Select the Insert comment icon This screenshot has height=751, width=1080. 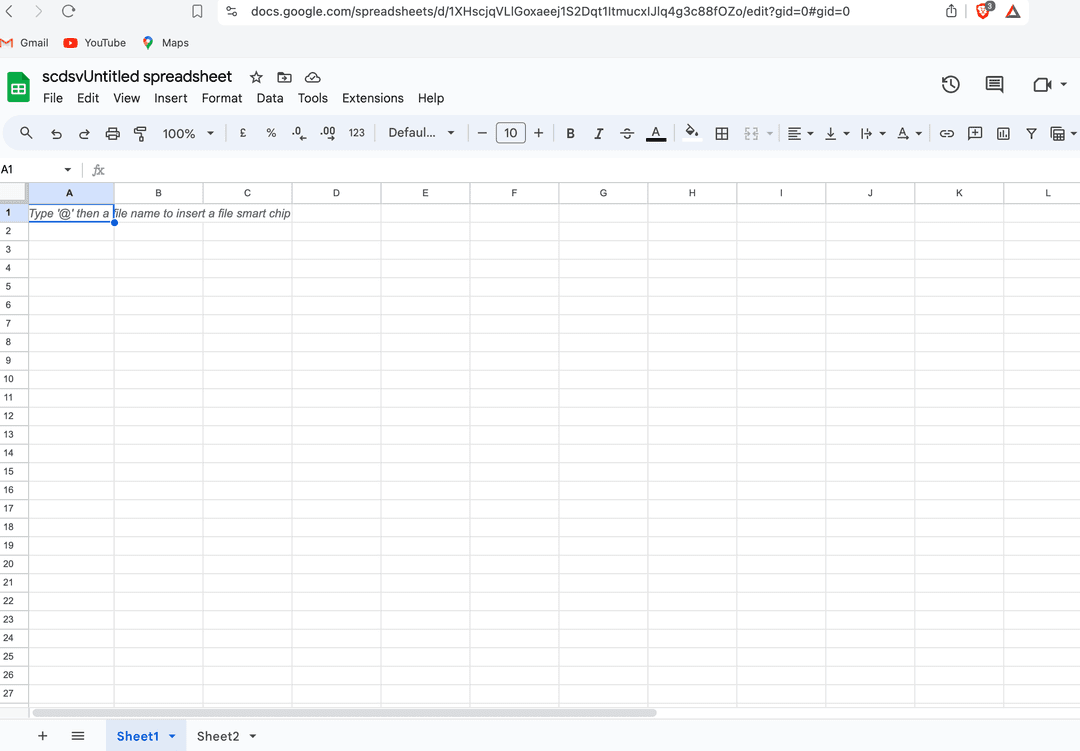[975, 133]
